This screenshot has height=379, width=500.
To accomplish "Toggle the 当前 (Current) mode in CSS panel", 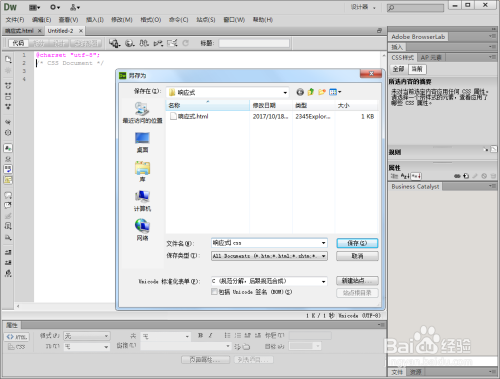I will point(417,69).
